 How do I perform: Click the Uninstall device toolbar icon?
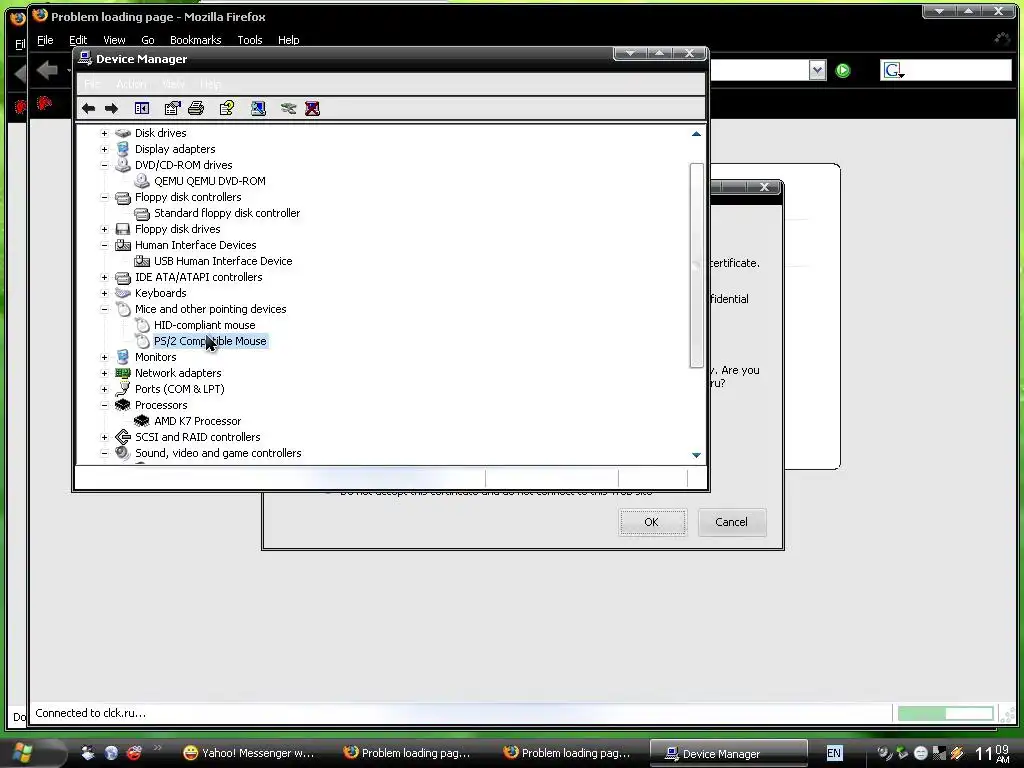pyautogui.click(x=312, y=108)
